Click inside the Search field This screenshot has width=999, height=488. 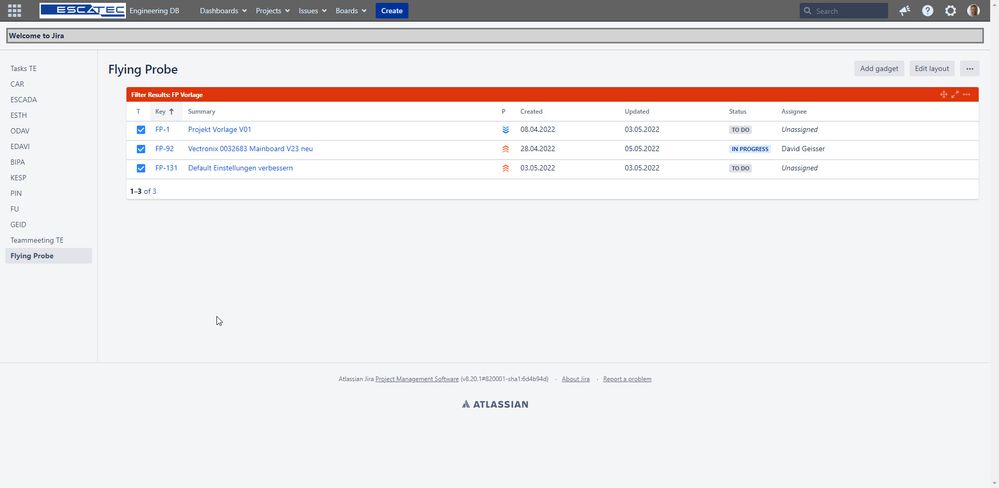(x=844, y=11)
